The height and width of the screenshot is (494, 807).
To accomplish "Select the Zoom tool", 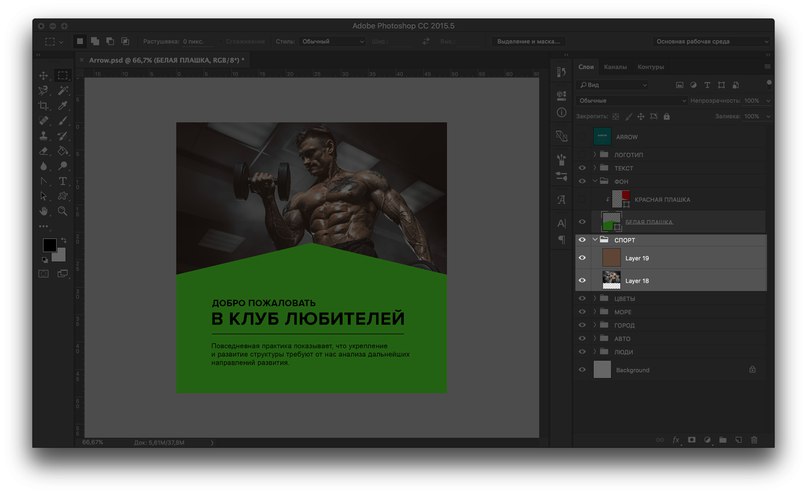I will coord(63,211).
